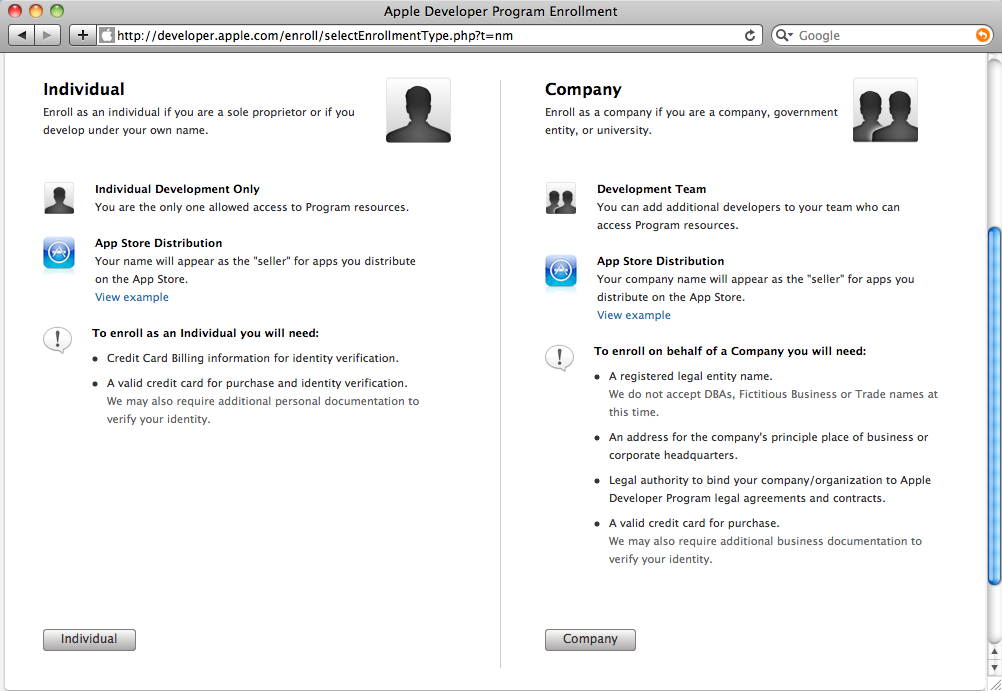The height and width of the screenshot is (691, 1002).
Task: Click 'Enroll as a company if you are a company' text
Action: coord(691,121)
